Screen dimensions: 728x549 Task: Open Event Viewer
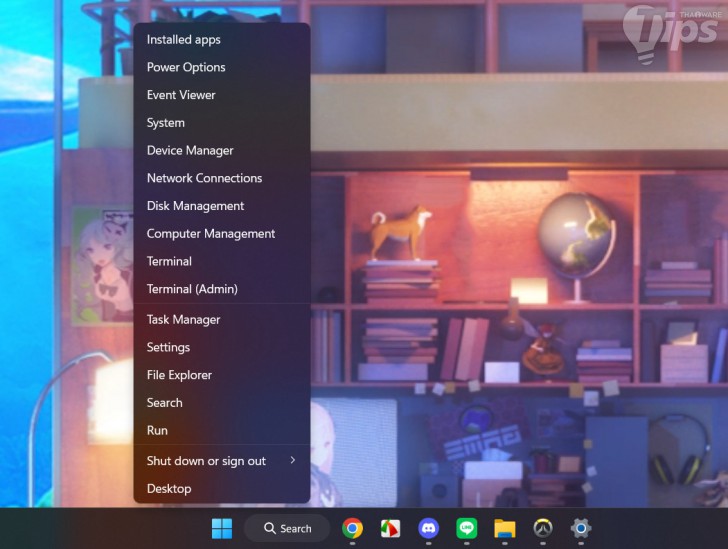tap(222, 95)
